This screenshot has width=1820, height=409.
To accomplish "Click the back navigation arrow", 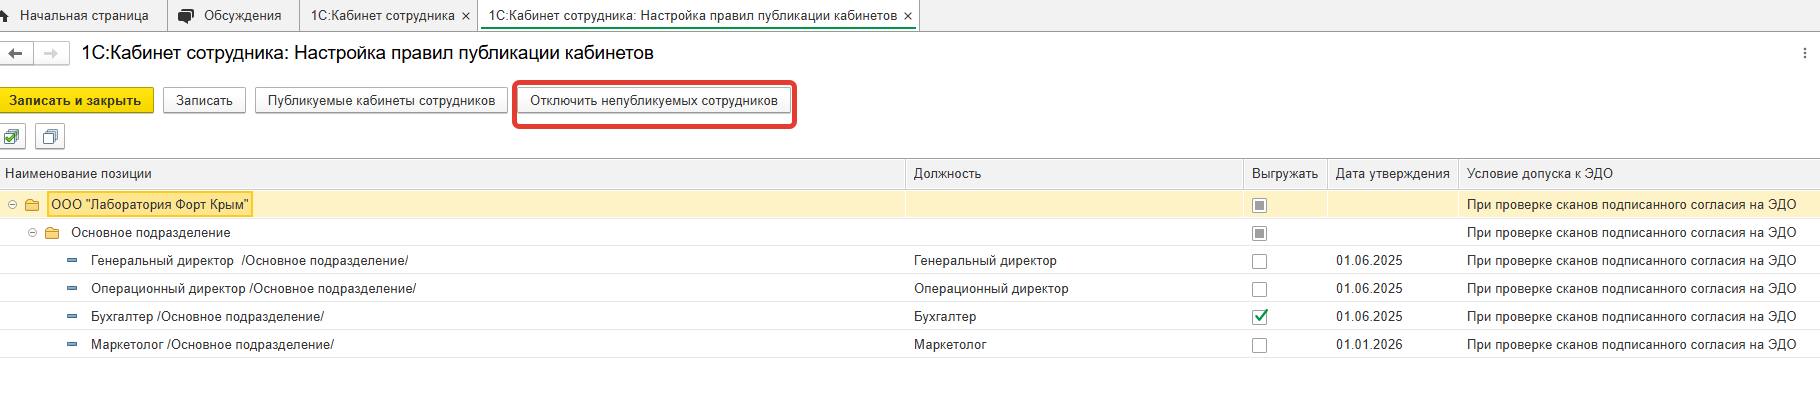I will tap(16, 53).
